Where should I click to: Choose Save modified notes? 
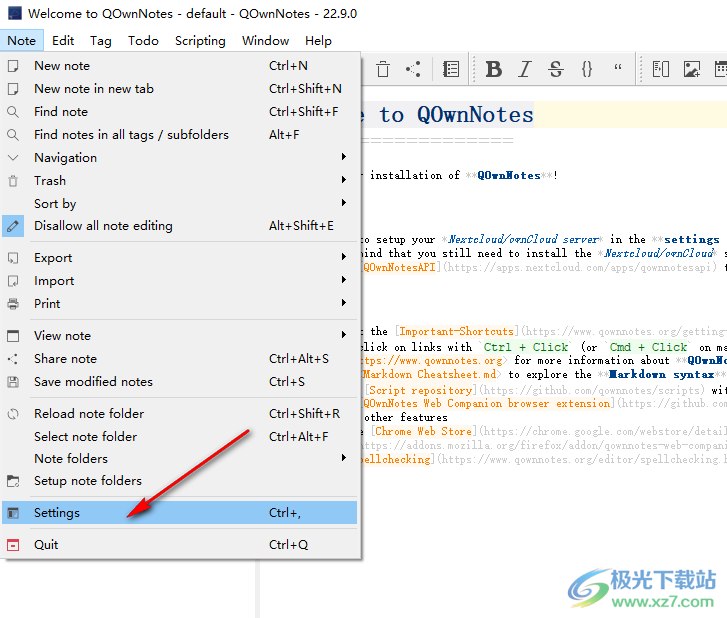(179, 382)
